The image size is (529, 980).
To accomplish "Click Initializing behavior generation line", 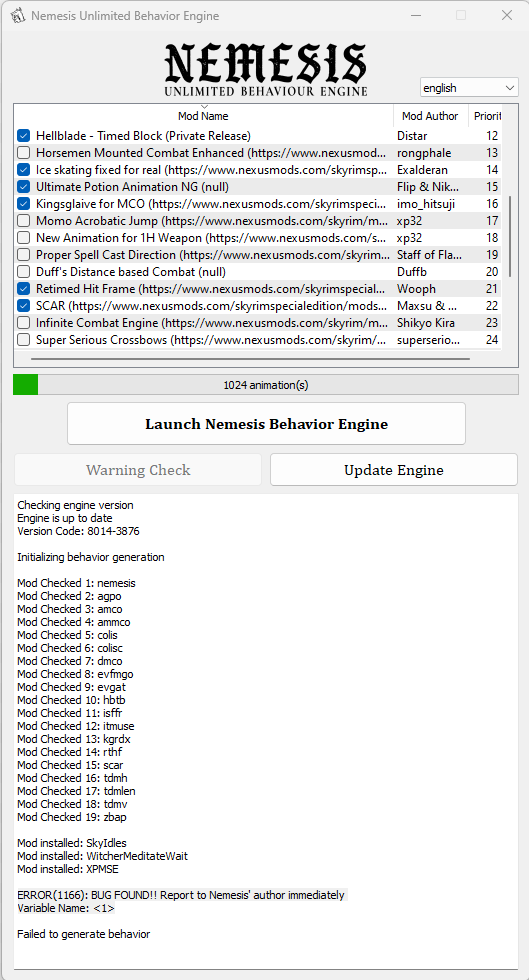I will click(x=91, y=557).
